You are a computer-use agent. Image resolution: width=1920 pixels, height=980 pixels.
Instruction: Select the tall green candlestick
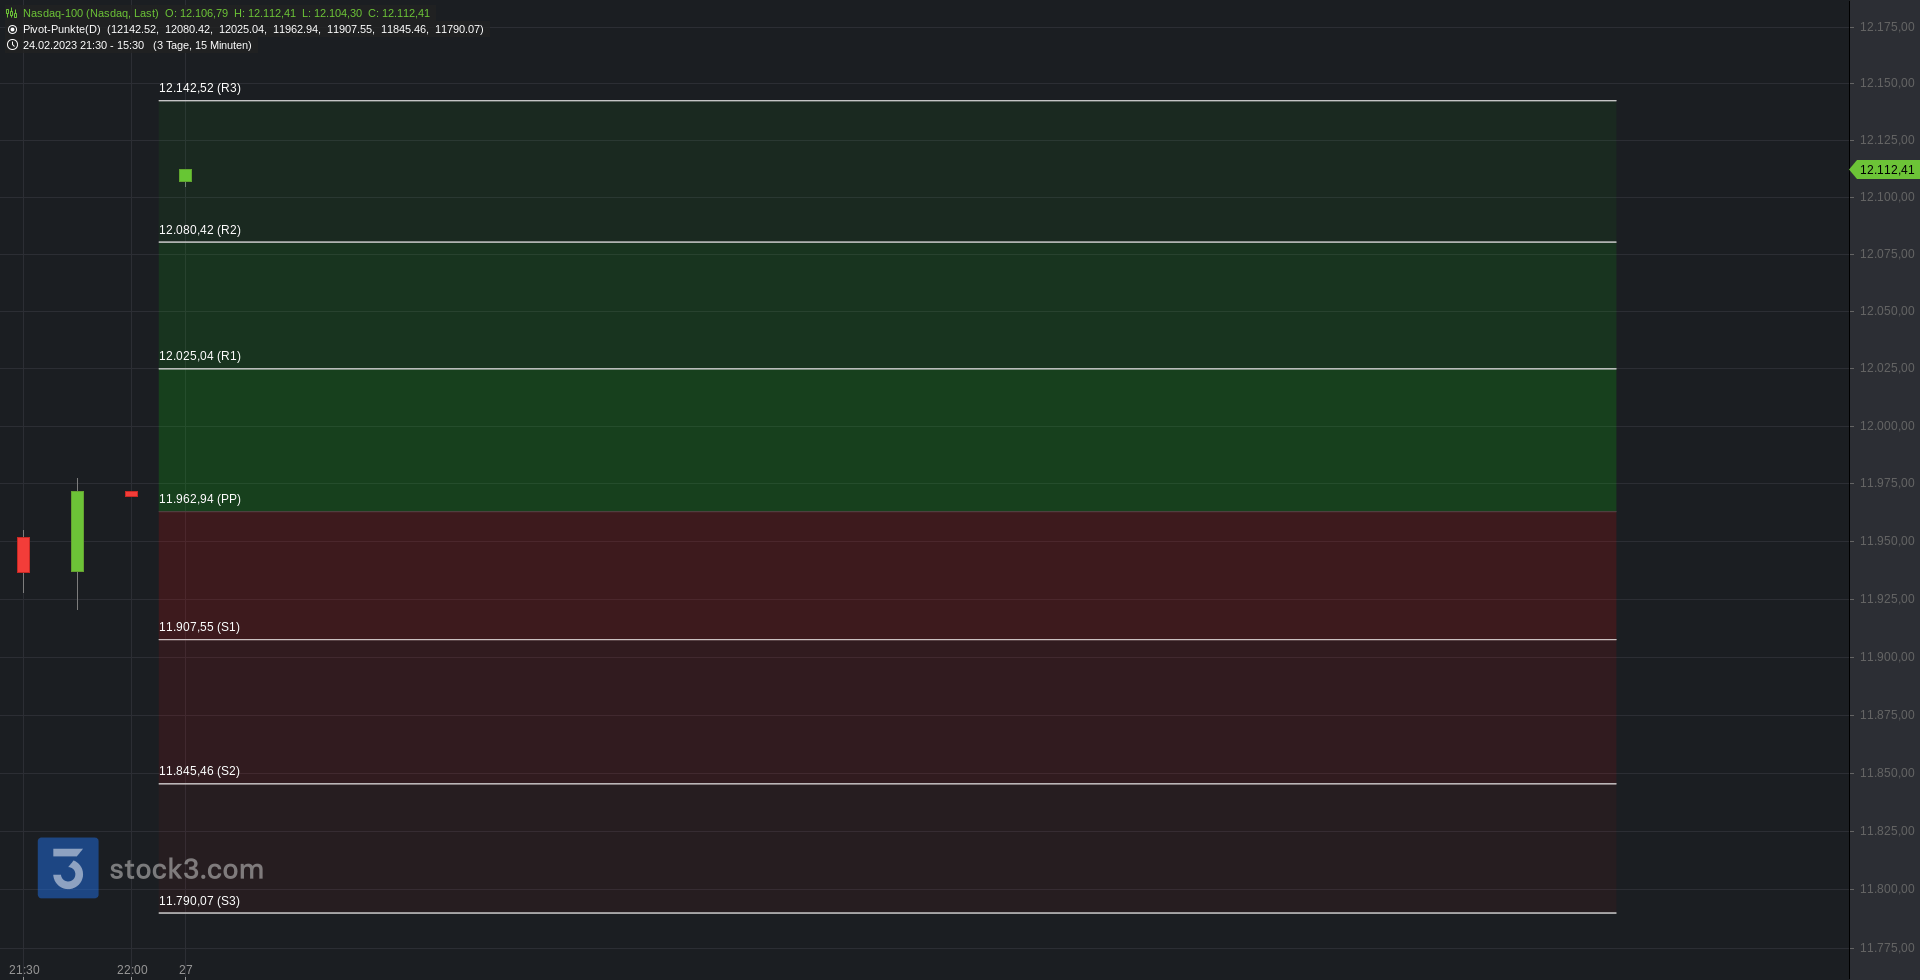[77, 531]
